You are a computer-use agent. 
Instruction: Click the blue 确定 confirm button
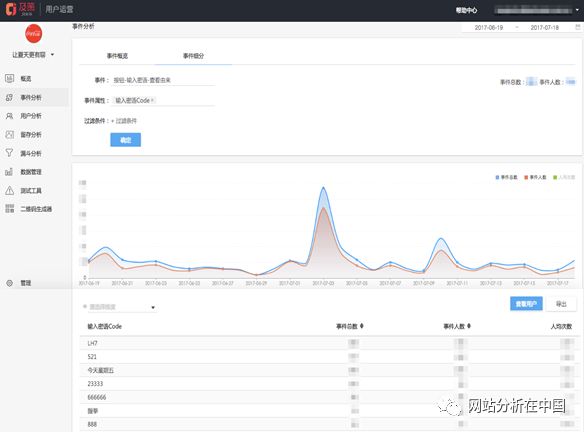coord(126,140)
